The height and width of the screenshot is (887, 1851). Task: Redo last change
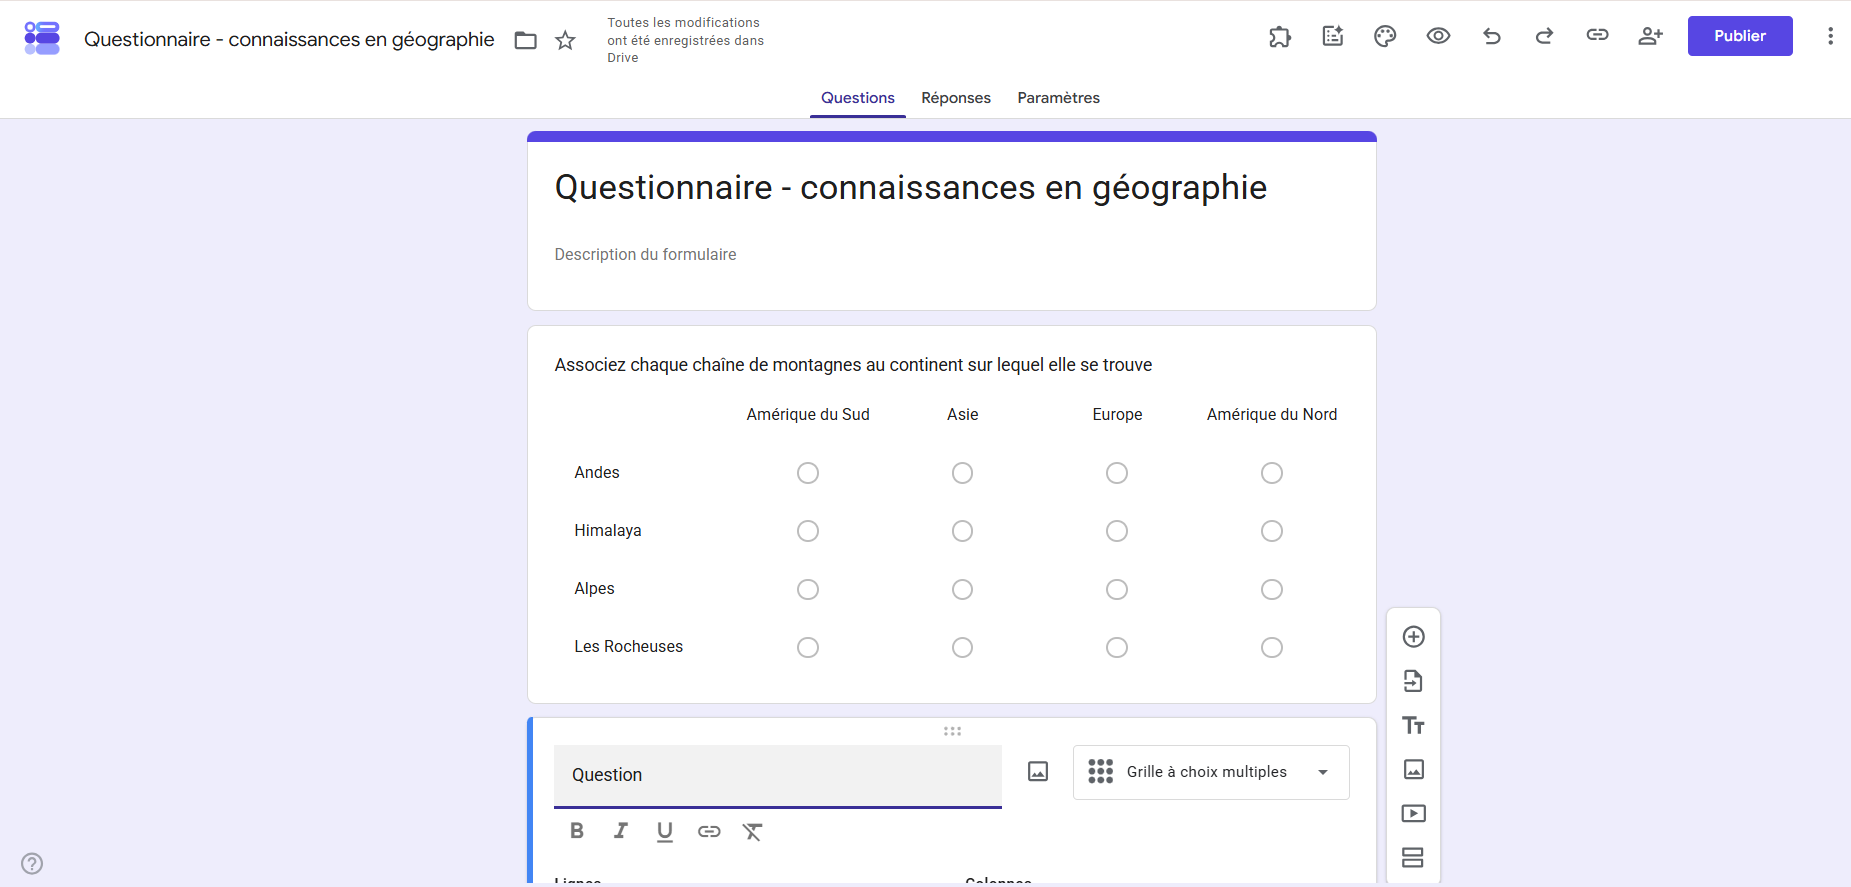point(1544,36)
